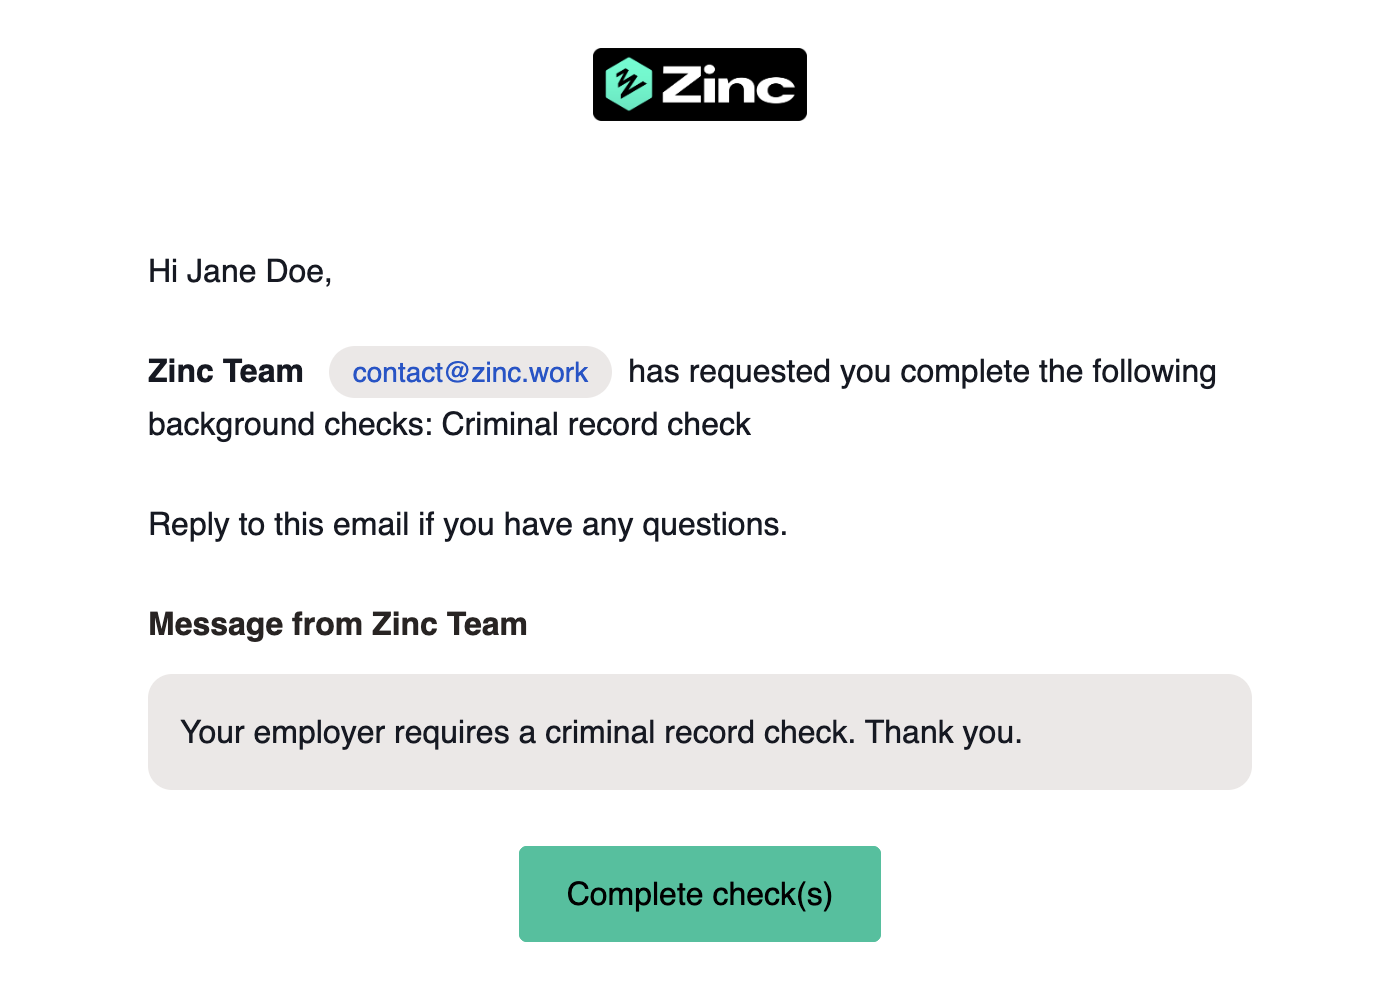Select the bold "Zinc Team" sender name

click(225, 371)
